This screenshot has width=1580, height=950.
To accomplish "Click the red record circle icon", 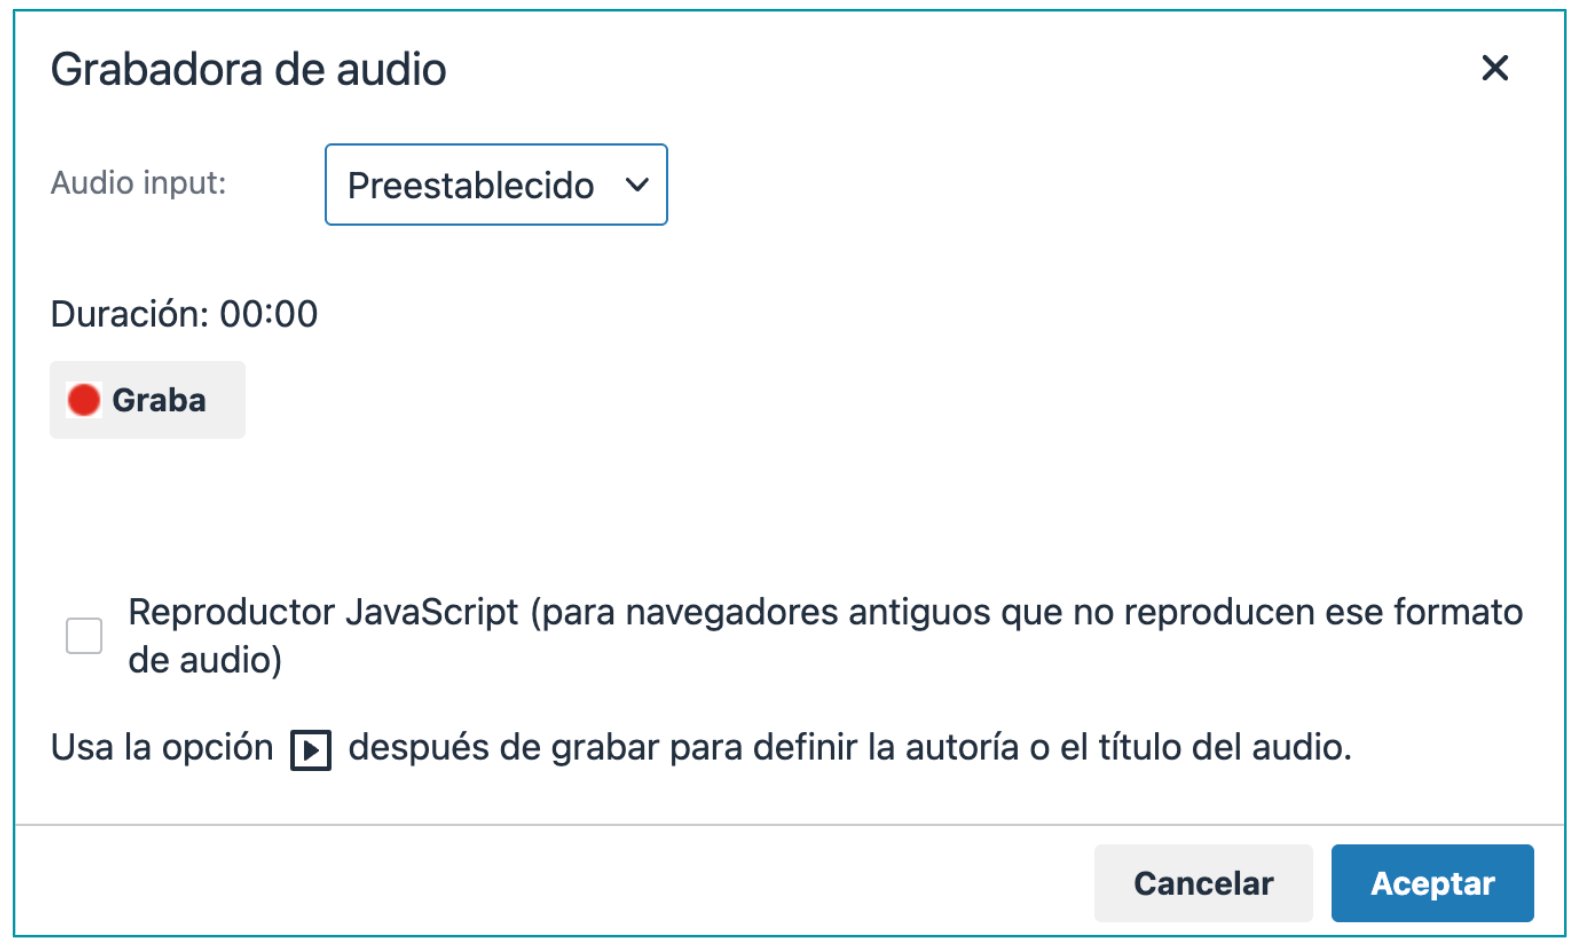I will click(84, 400).
